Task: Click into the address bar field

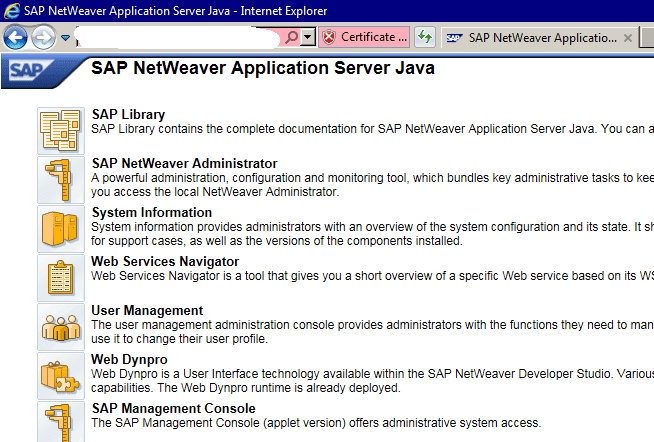Action: coord(178,38)
